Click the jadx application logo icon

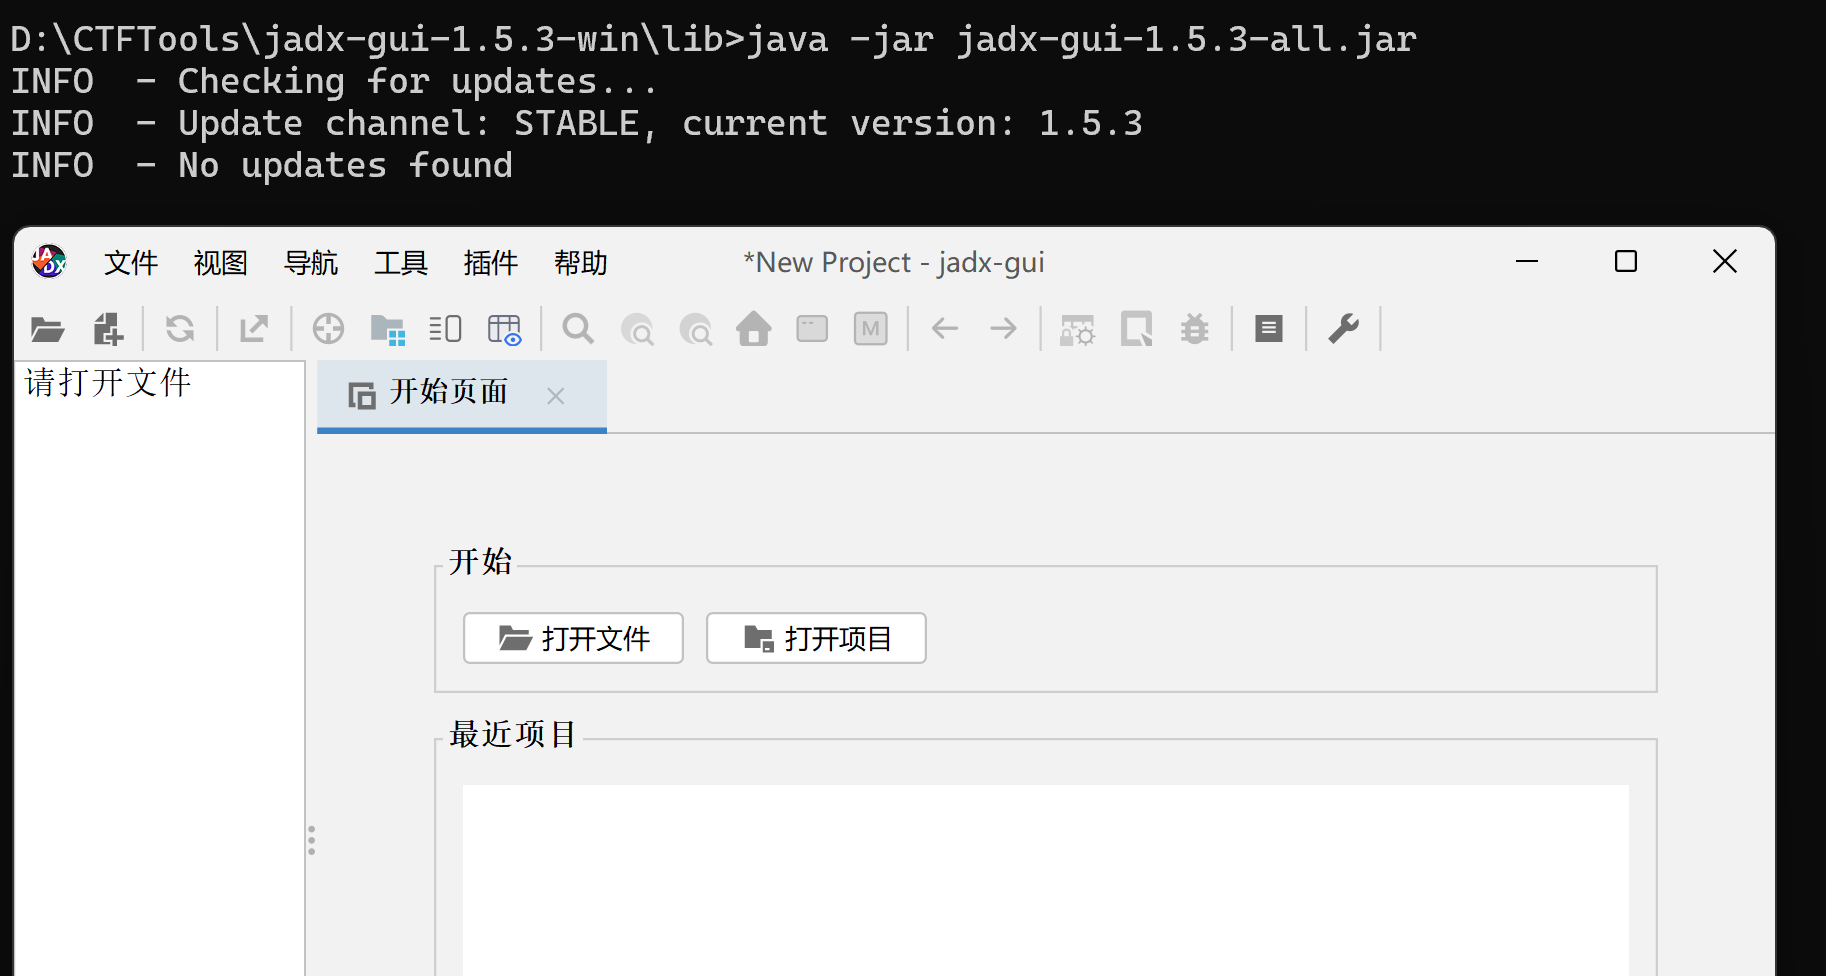[x=49, y=262]
